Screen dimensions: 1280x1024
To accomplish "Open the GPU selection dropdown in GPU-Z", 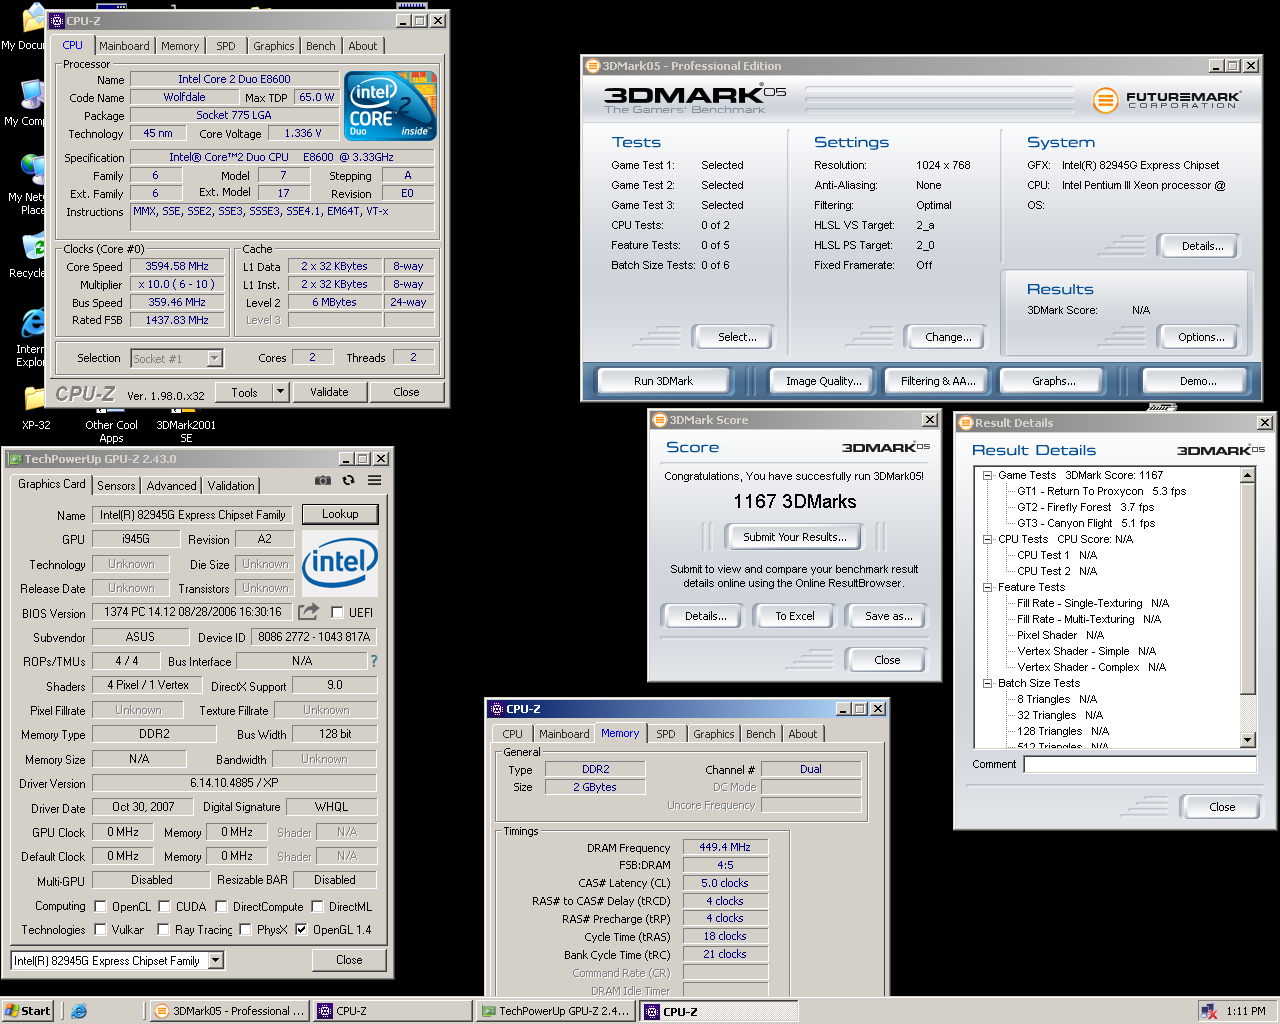I will point(215,961).
